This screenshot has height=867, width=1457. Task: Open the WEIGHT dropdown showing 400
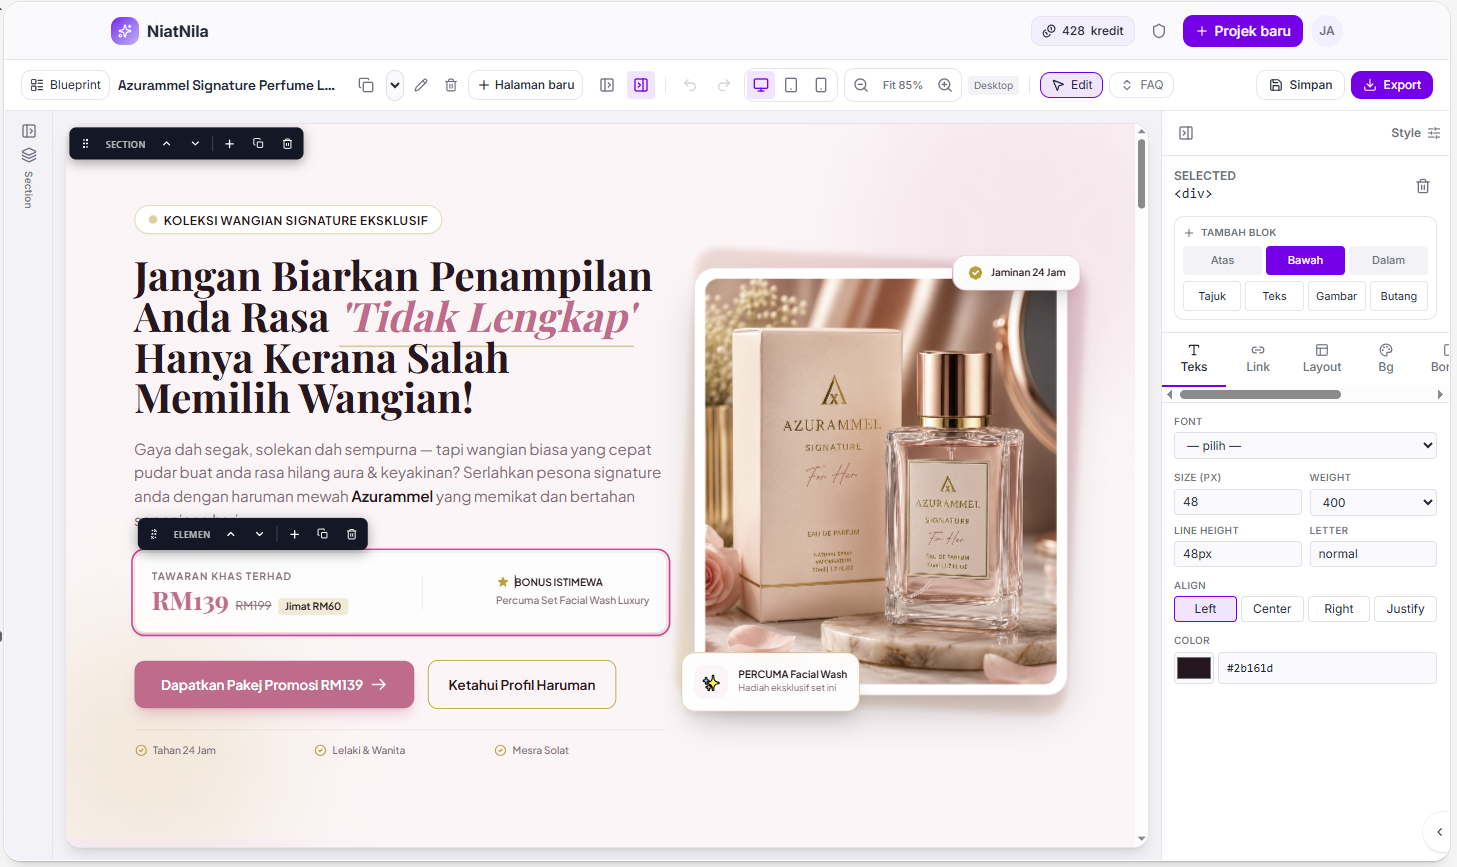pos(1373,502)
